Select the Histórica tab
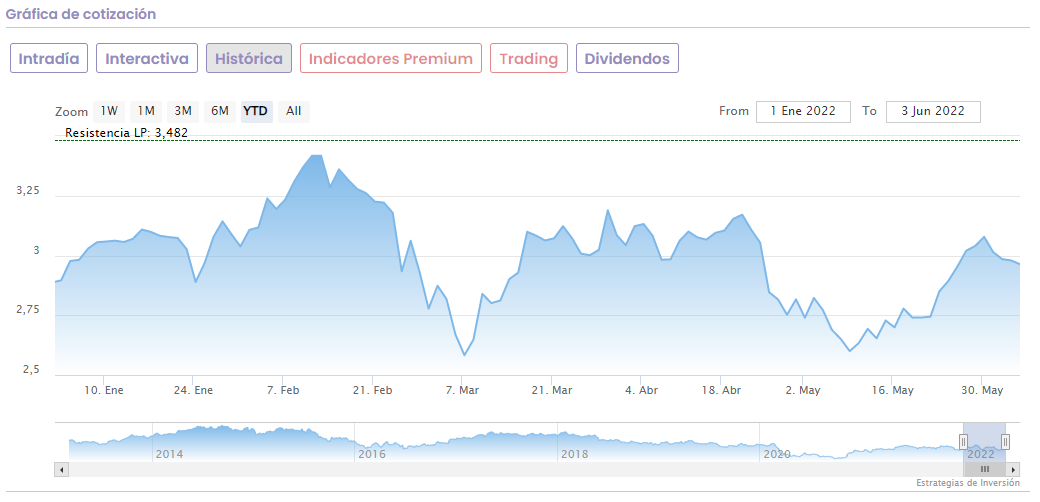The height and width of the screenshot is (502, 1040). [249, 59]
